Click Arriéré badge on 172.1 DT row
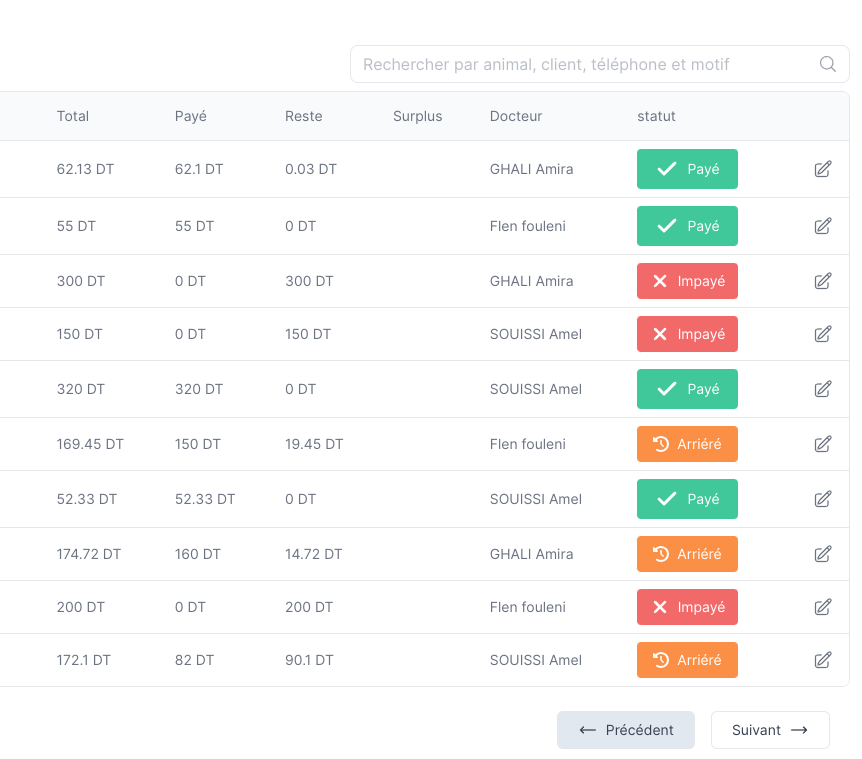Screen dimensions: 862x759 pos(687,660)
